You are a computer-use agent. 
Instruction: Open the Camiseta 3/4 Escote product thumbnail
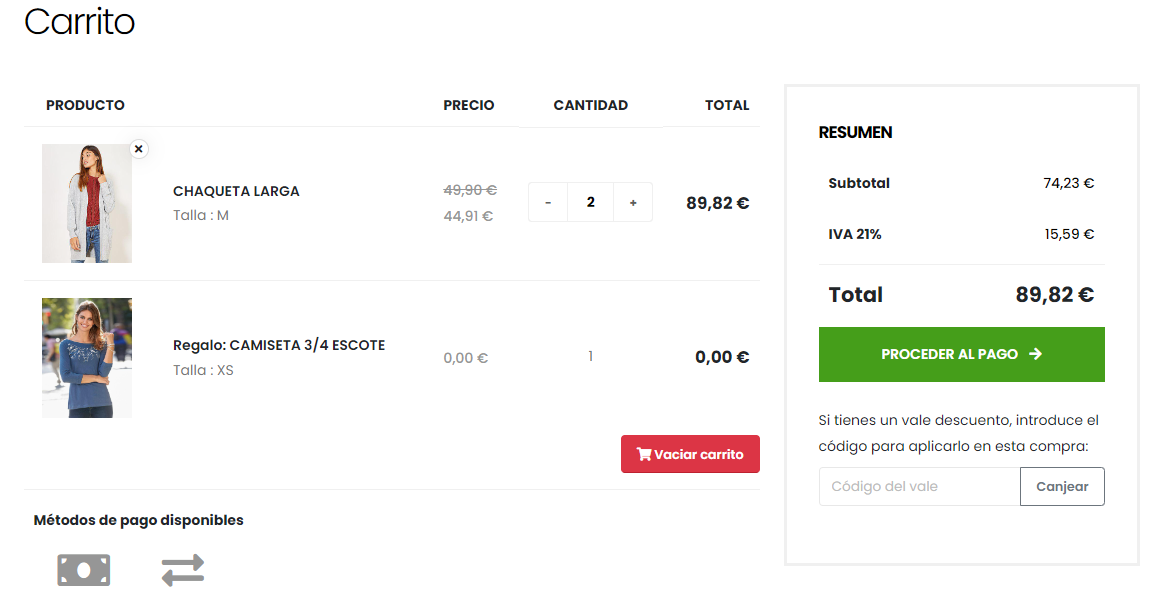pos(87,358)
